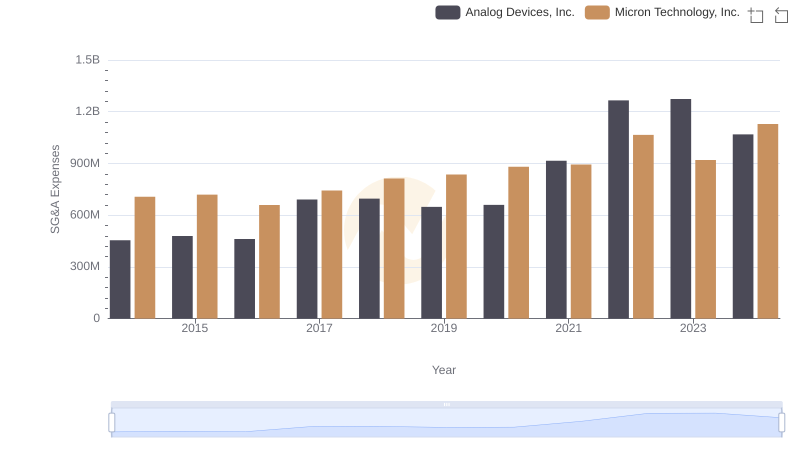The width and height of the screenshot is (800, 461).
Task: Click the 2017 x-axis label
Action: click(319, 328)
